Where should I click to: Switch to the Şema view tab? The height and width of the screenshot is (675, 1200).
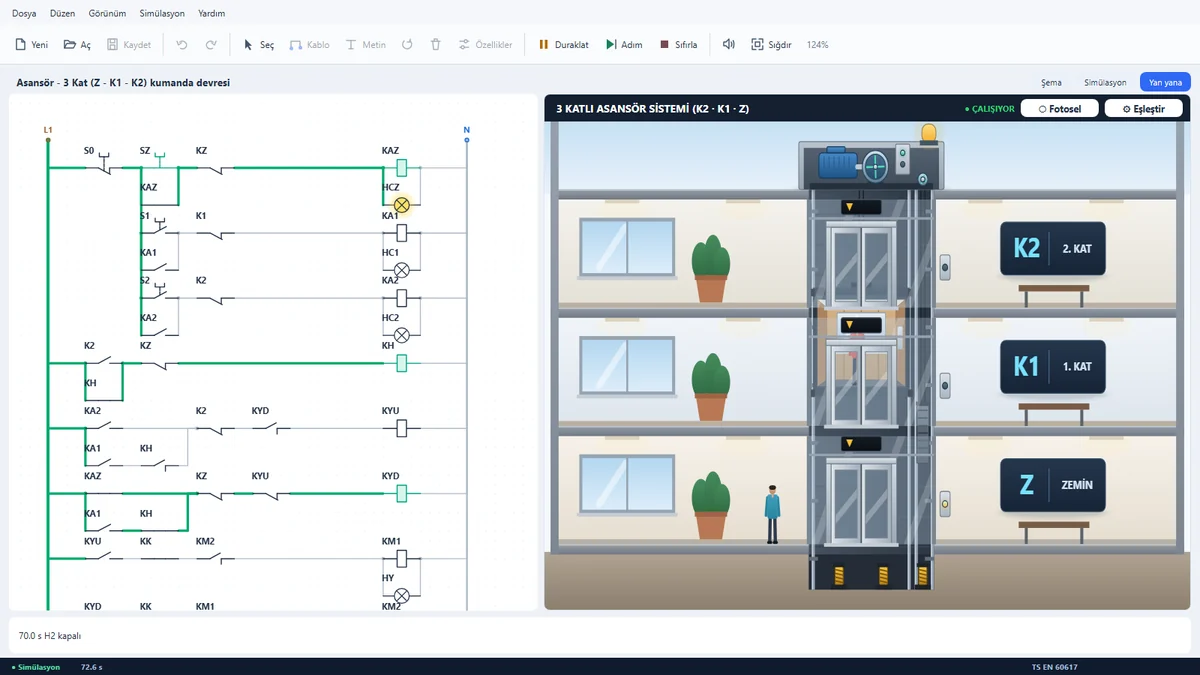(x=1051, y=83)
